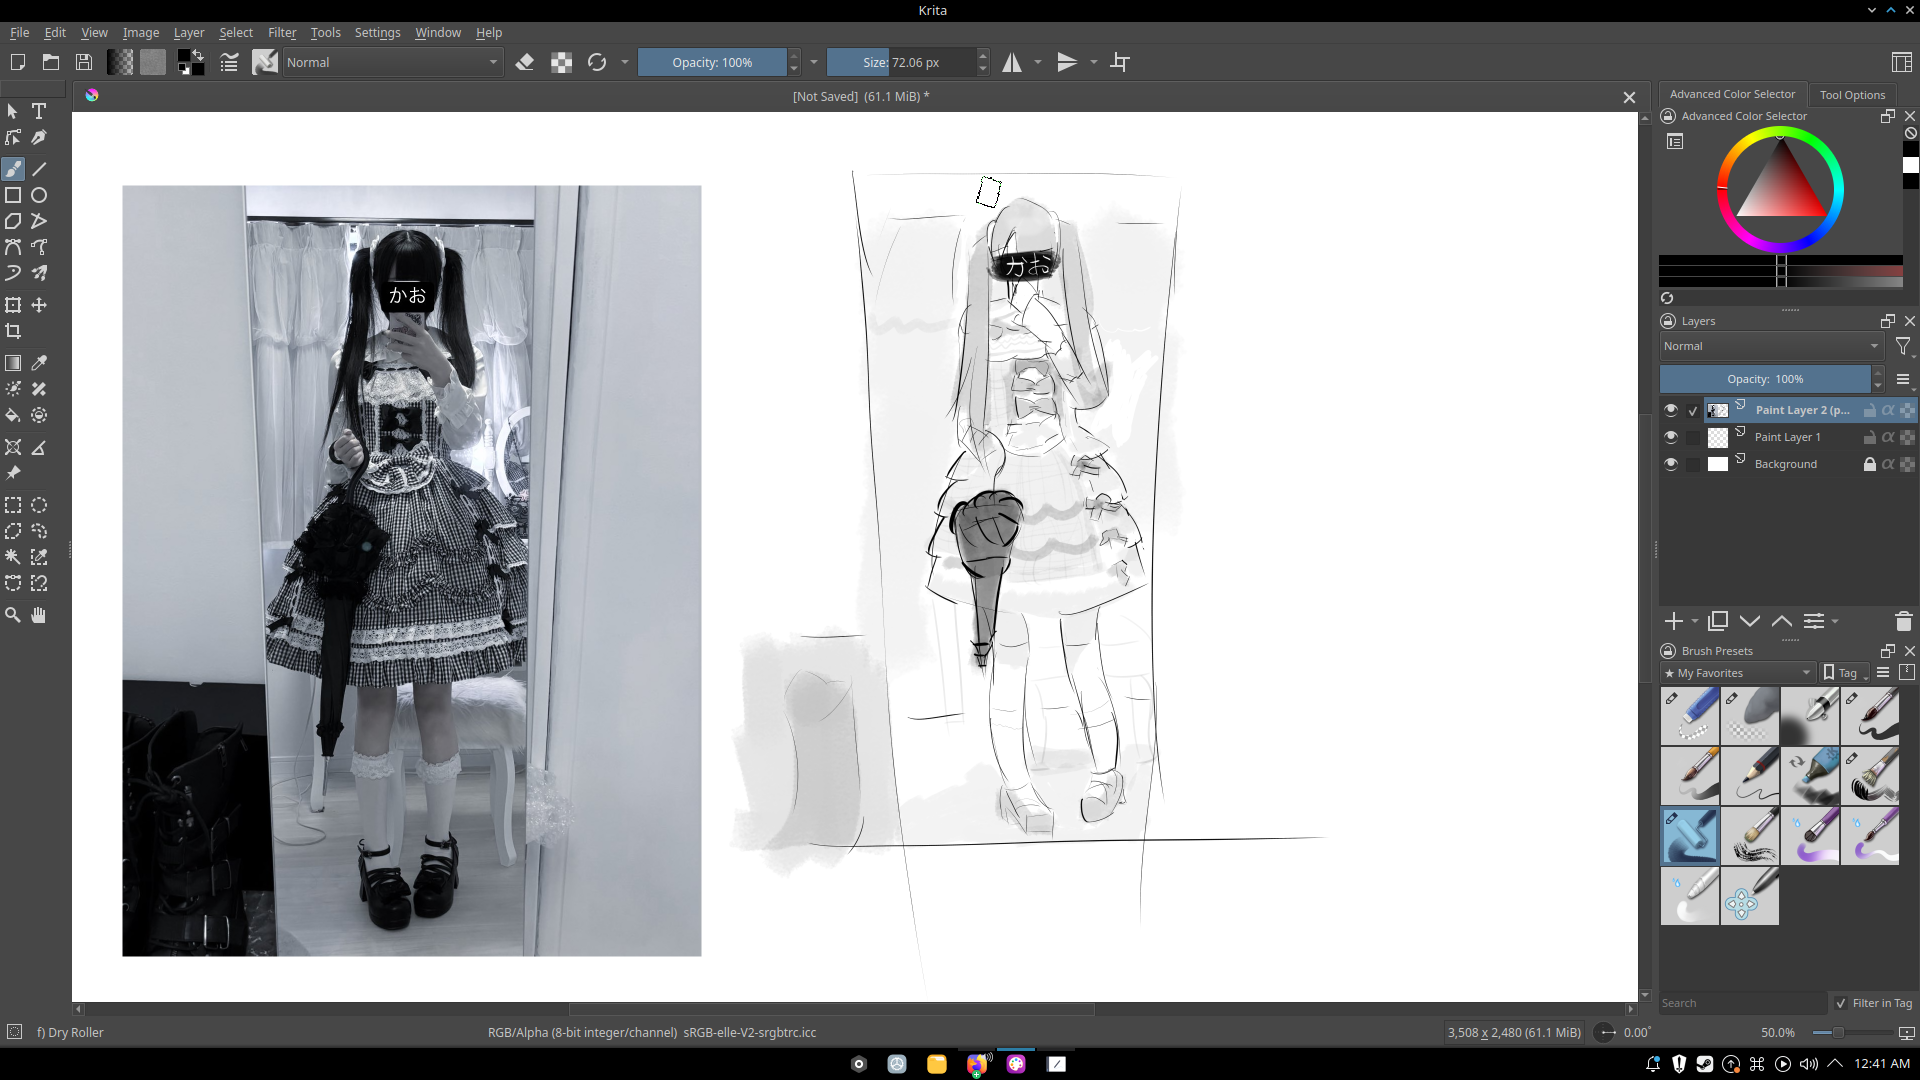1920x1080 pixels.
Task: Open the brush editor settings
Action: coord(229,62)
